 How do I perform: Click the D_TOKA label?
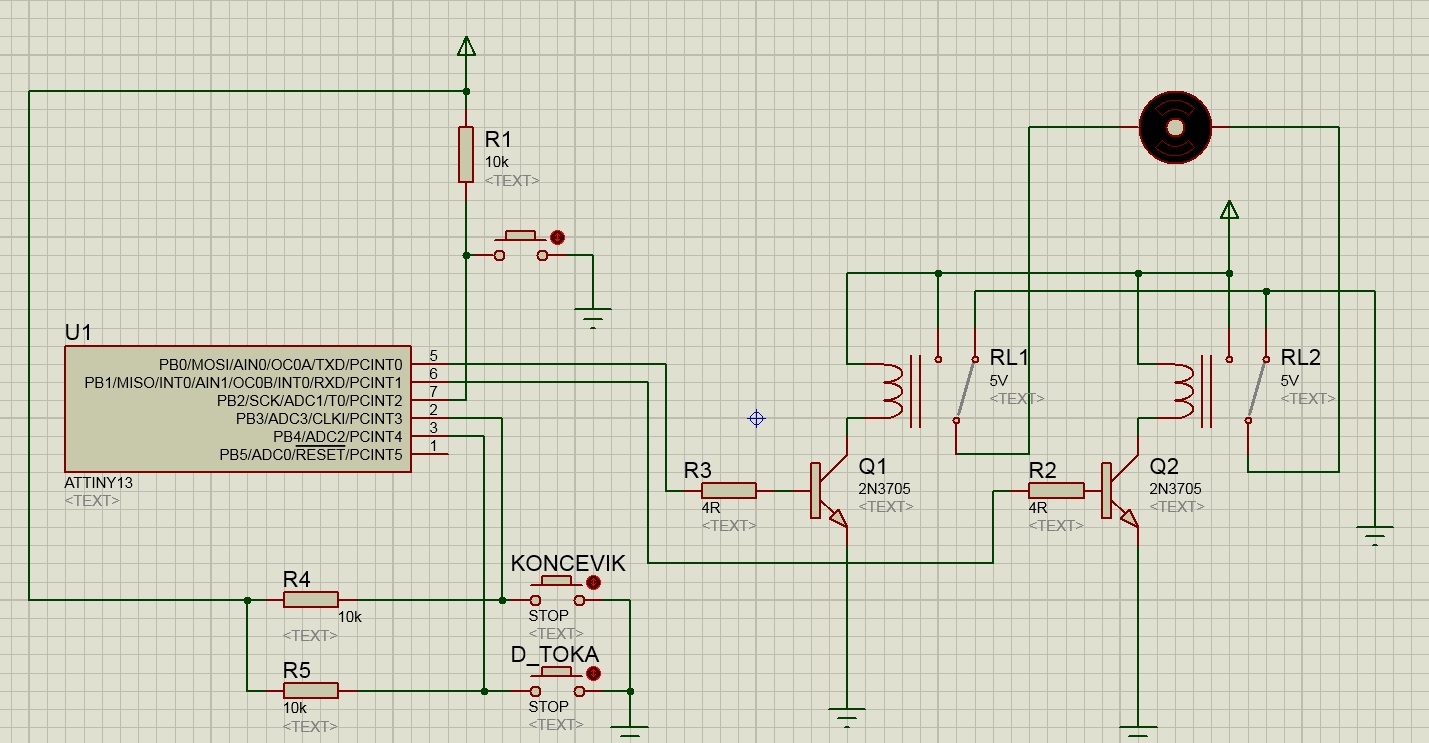pyautogui.click(x=555, y=654)
